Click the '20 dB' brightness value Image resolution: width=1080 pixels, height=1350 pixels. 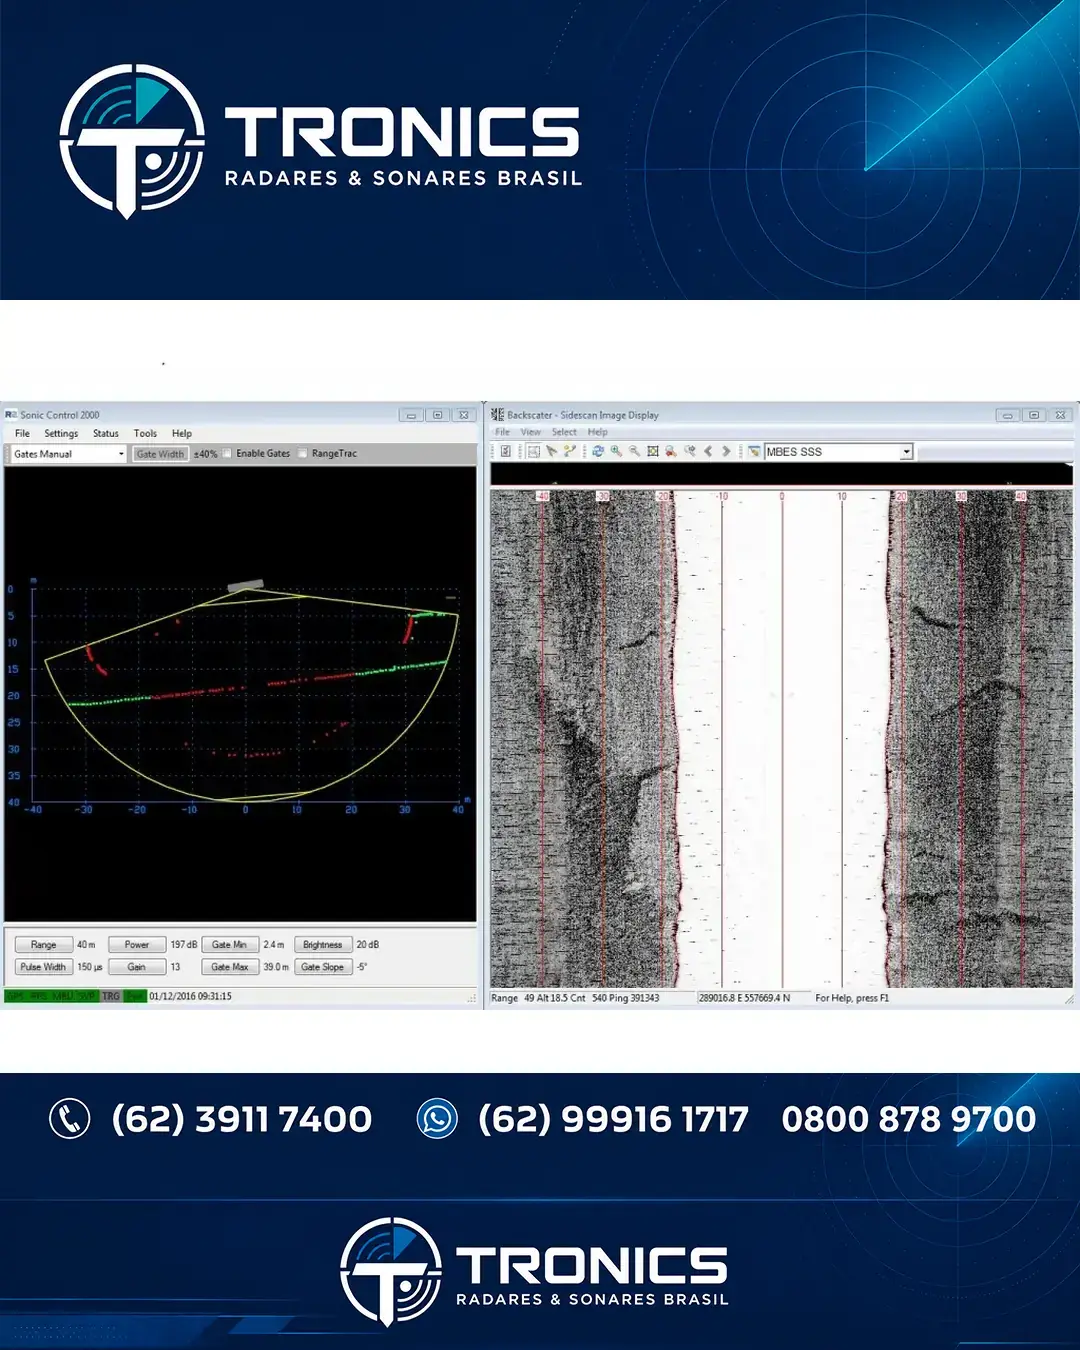tap(368, 944)
